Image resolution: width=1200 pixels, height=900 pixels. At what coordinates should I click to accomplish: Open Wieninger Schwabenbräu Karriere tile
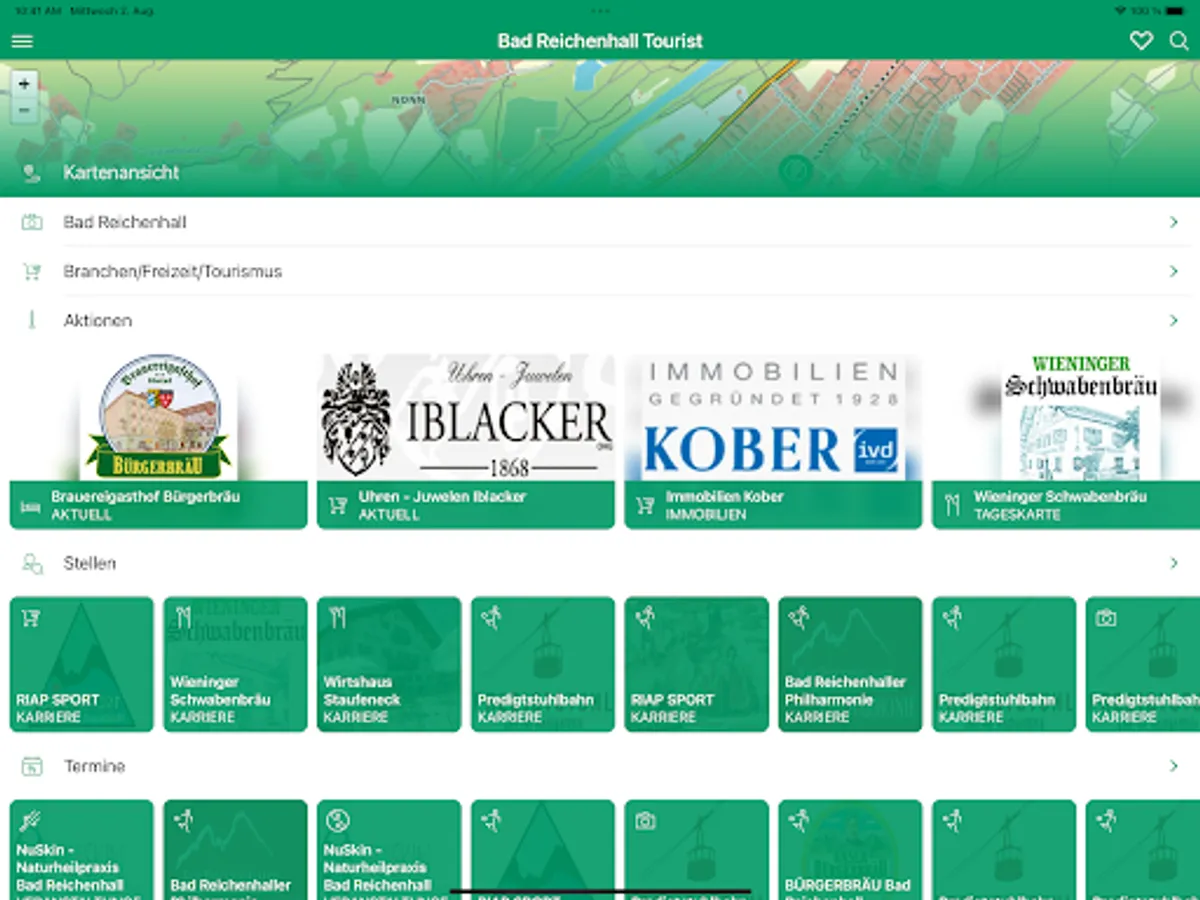click(235, 664)
